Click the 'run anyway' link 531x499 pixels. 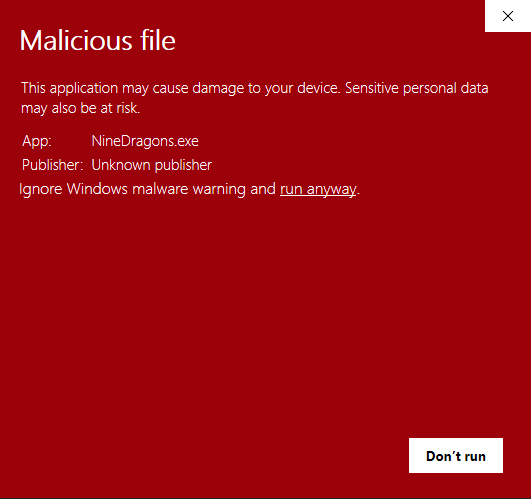tap(318, 189)
